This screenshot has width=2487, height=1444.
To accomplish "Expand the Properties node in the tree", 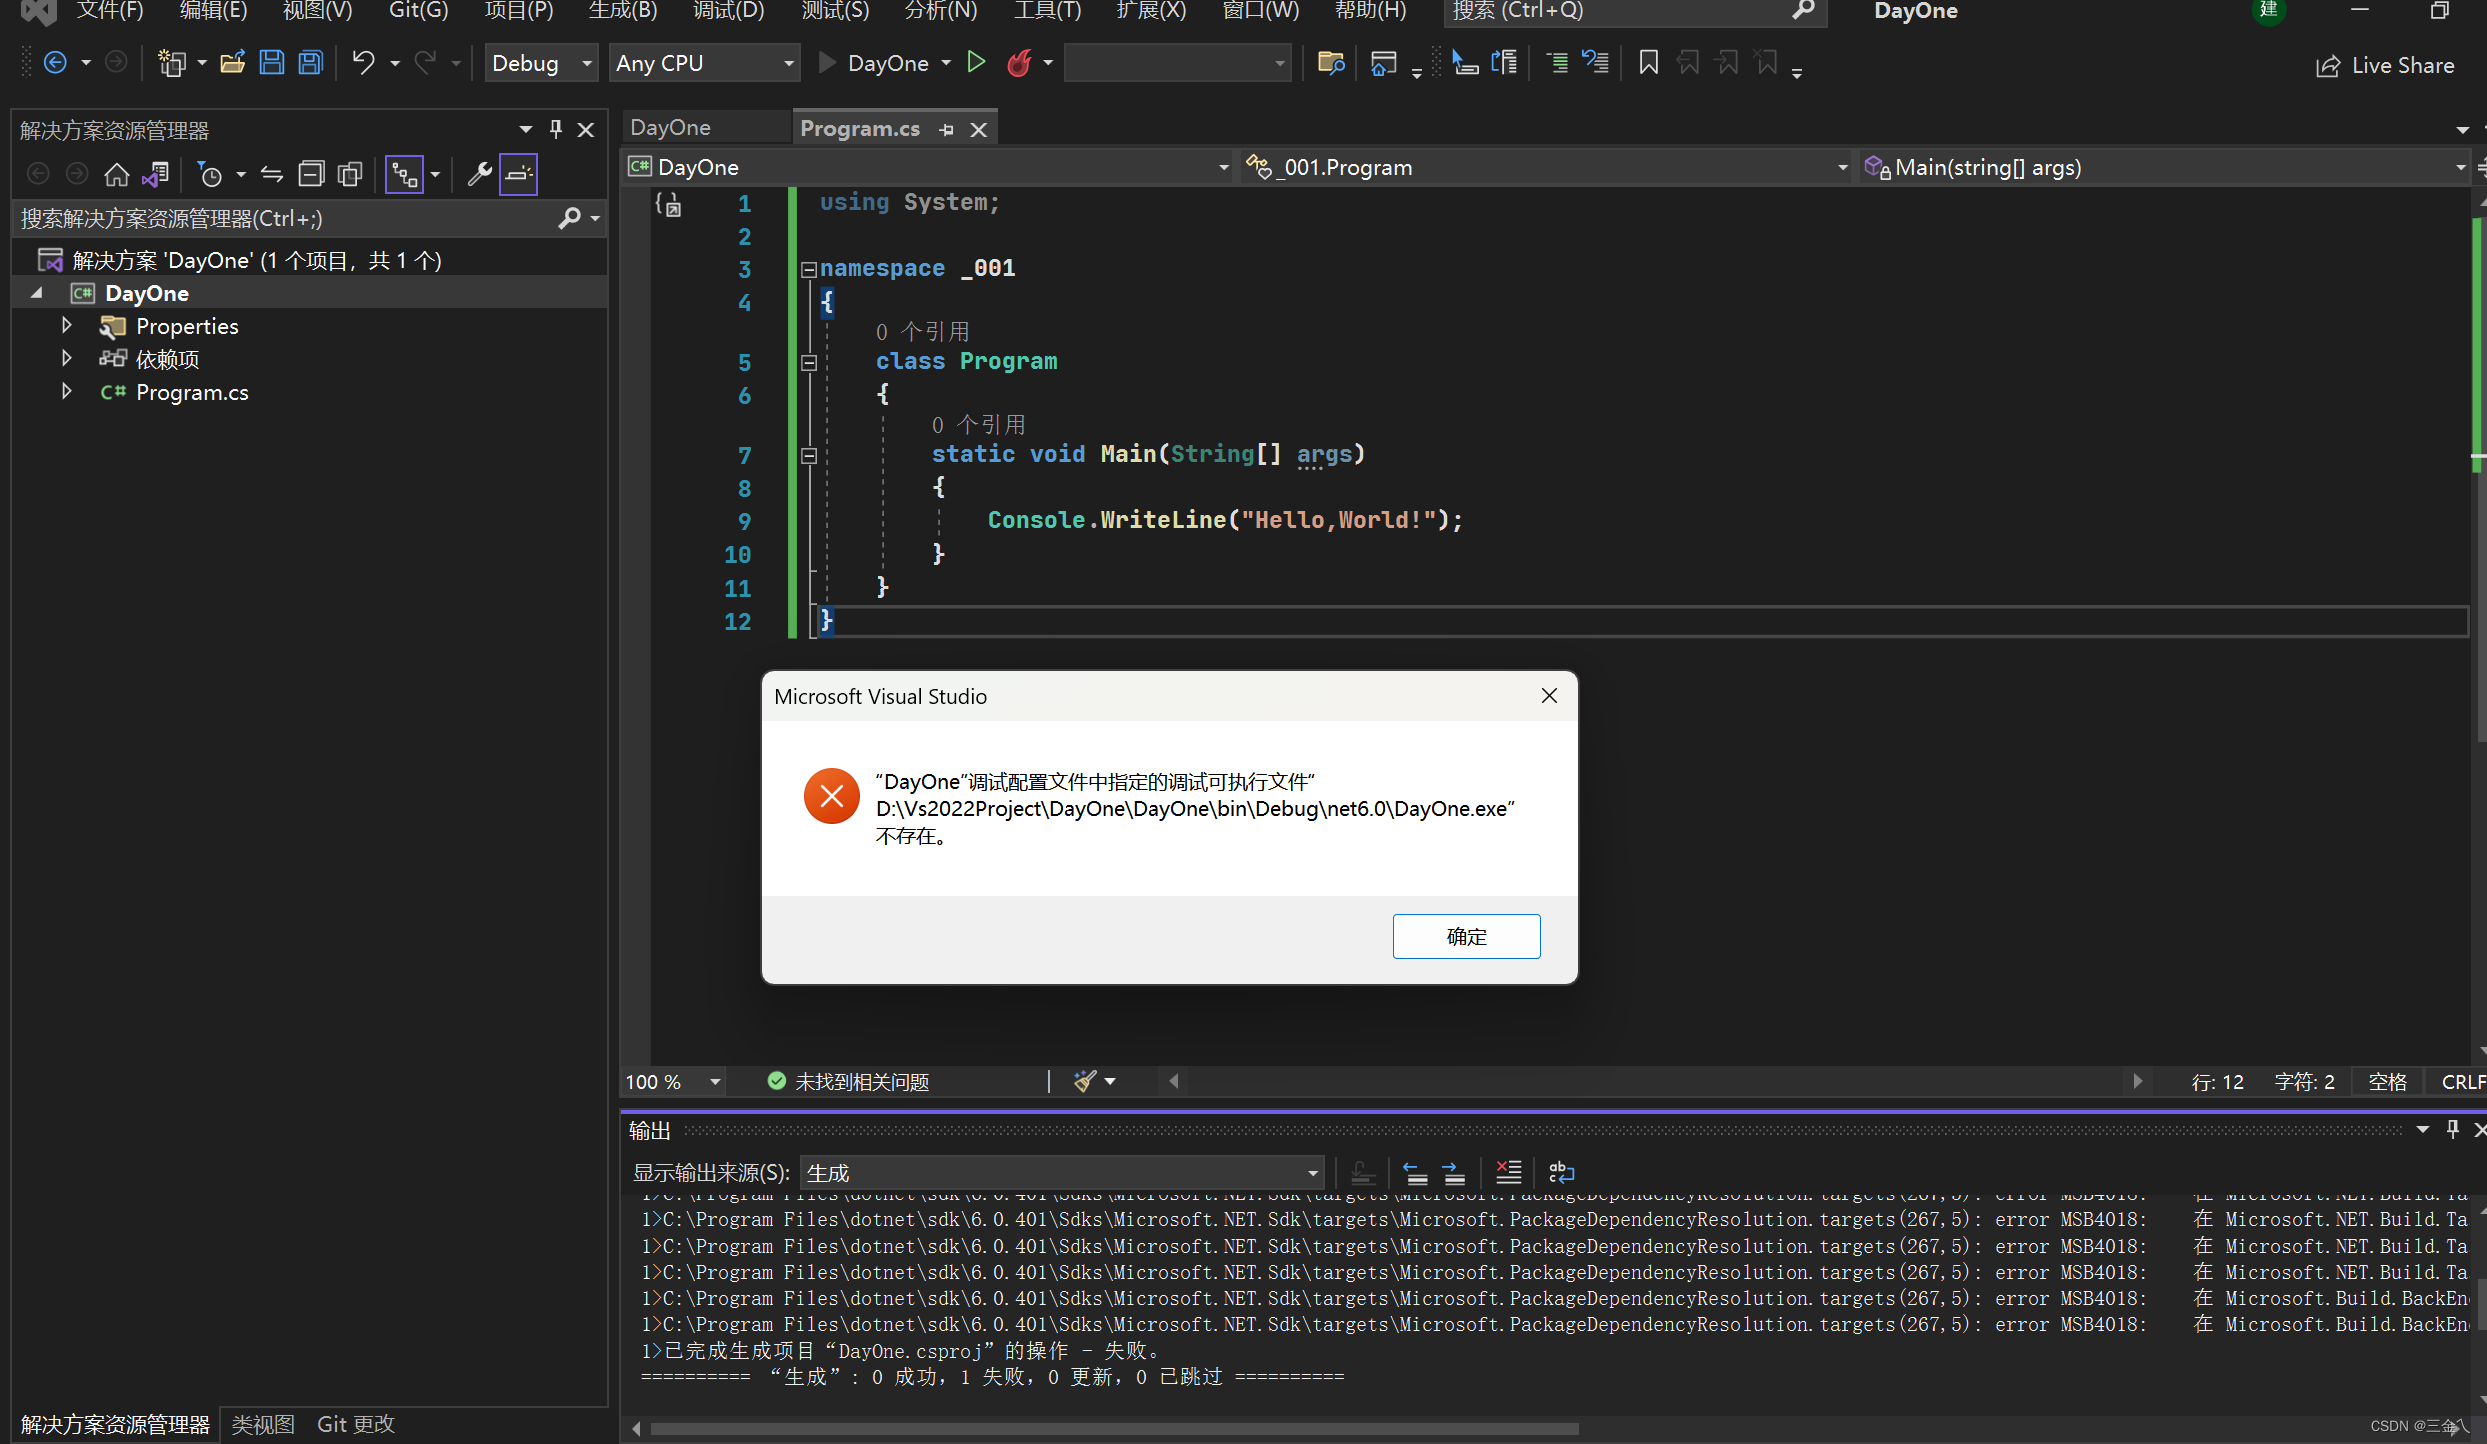I will pyautogui.click(x=67, y=326).
